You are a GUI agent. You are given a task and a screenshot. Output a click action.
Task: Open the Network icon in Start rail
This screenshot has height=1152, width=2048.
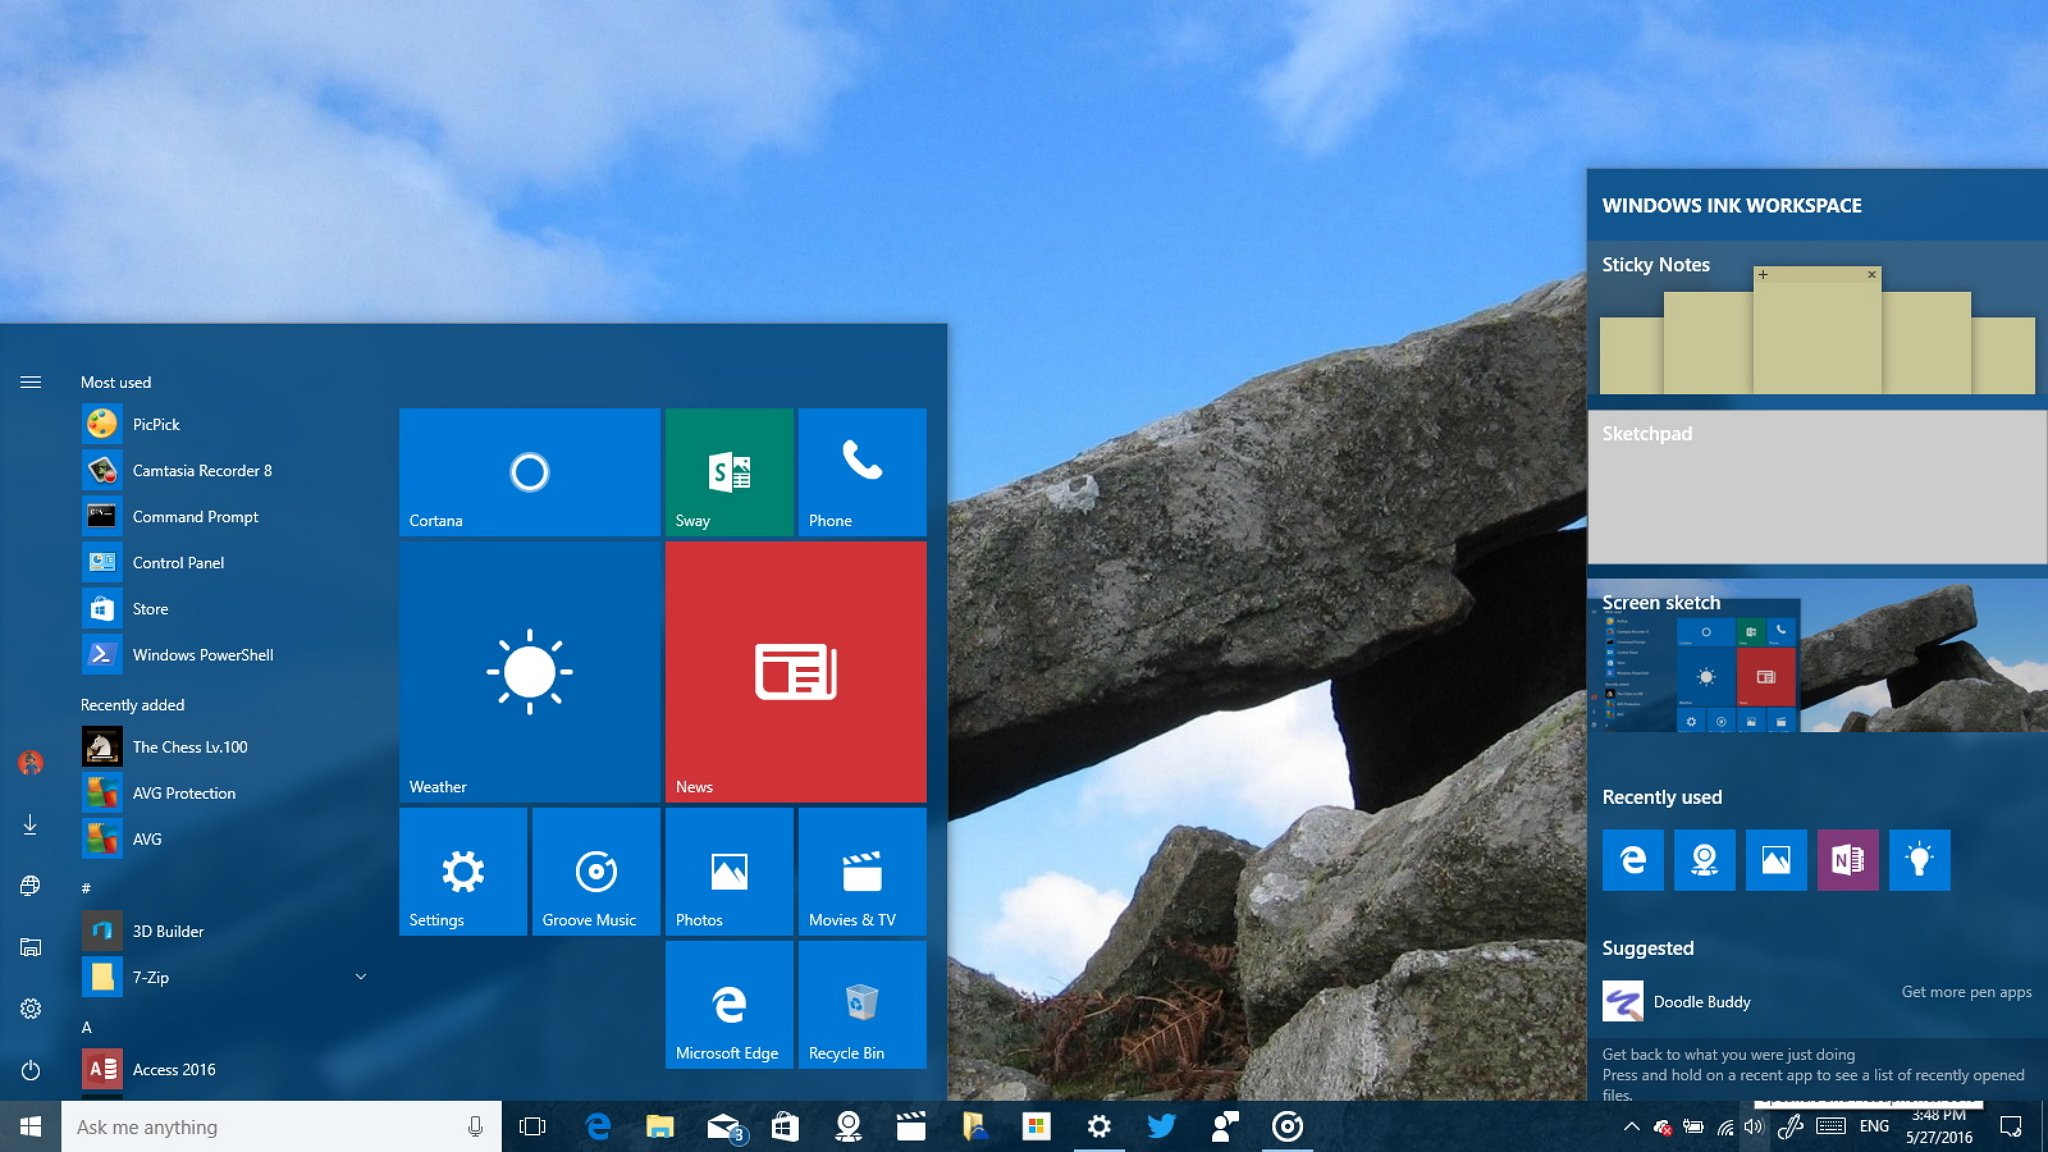tap(31, 886)
